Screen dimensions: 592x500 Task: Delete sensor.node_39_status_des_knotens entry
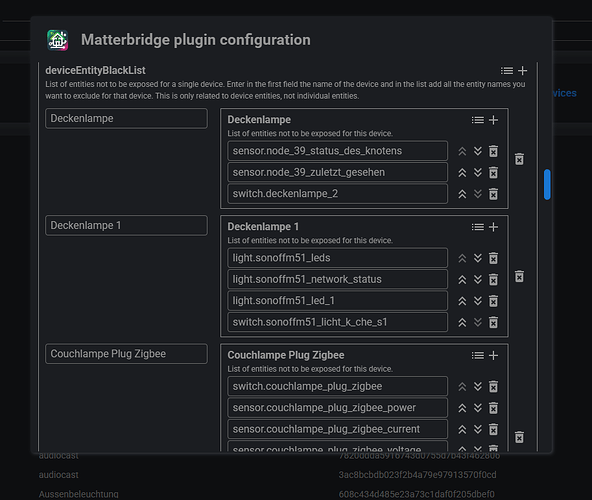click(493, 151)
